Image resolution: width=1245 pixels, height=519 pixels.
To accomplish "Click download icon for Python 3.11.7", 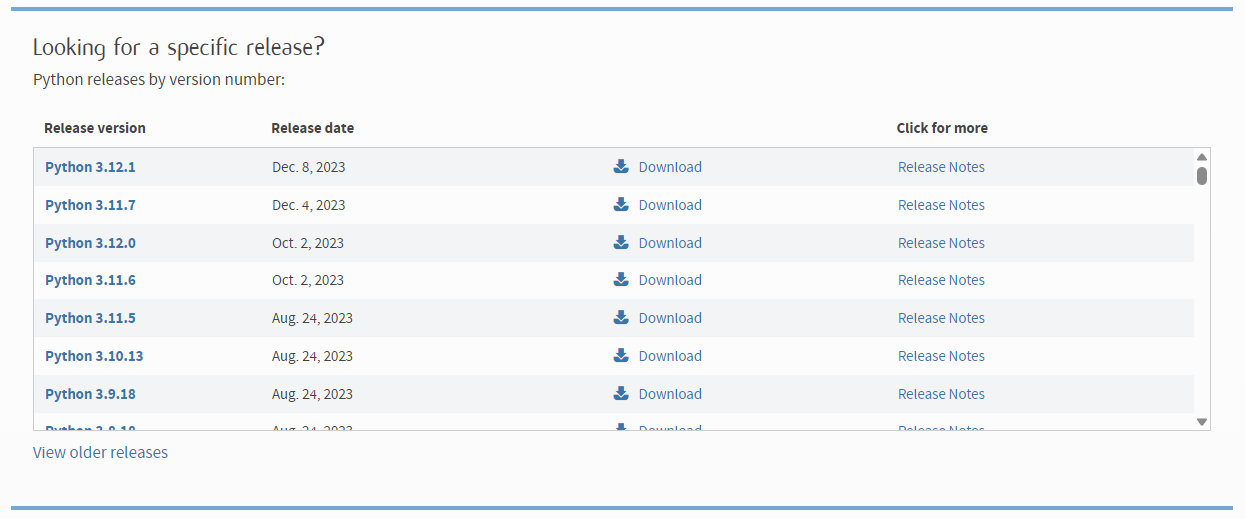I will pos(621,205).
